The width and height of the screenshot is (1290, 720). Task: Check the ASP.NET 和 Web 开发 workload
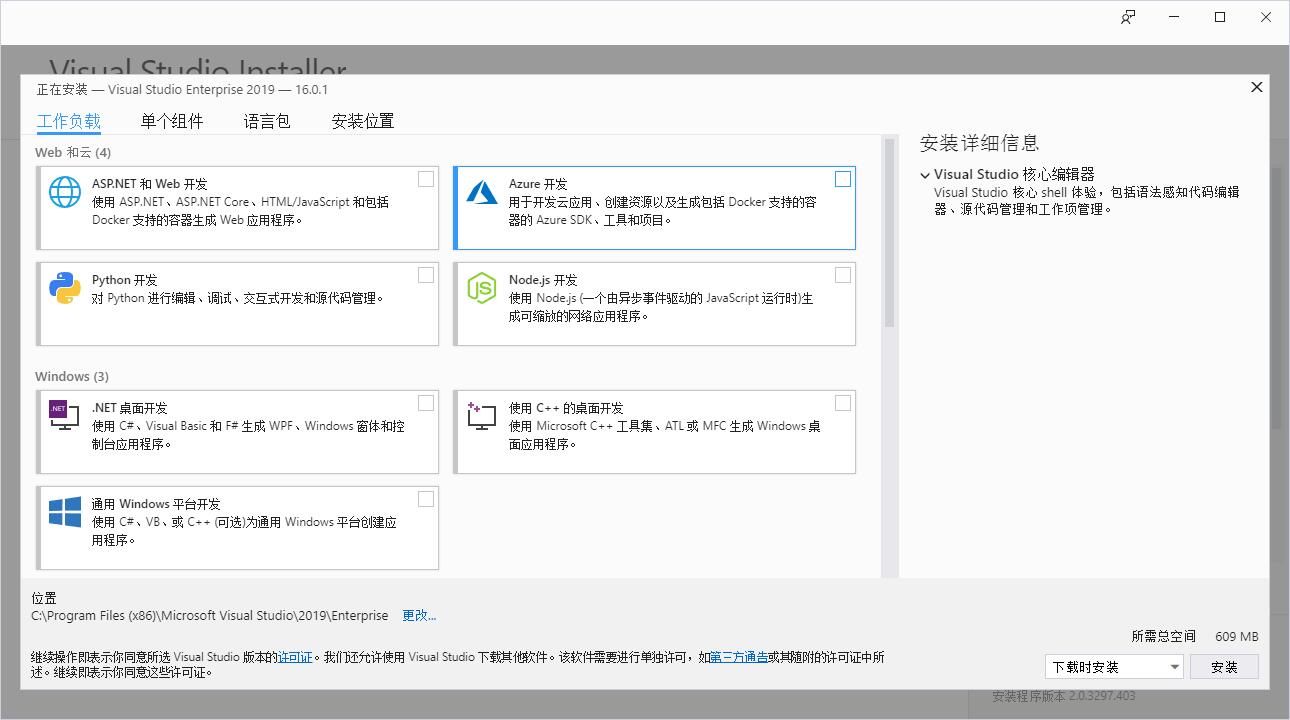(426, 179)
